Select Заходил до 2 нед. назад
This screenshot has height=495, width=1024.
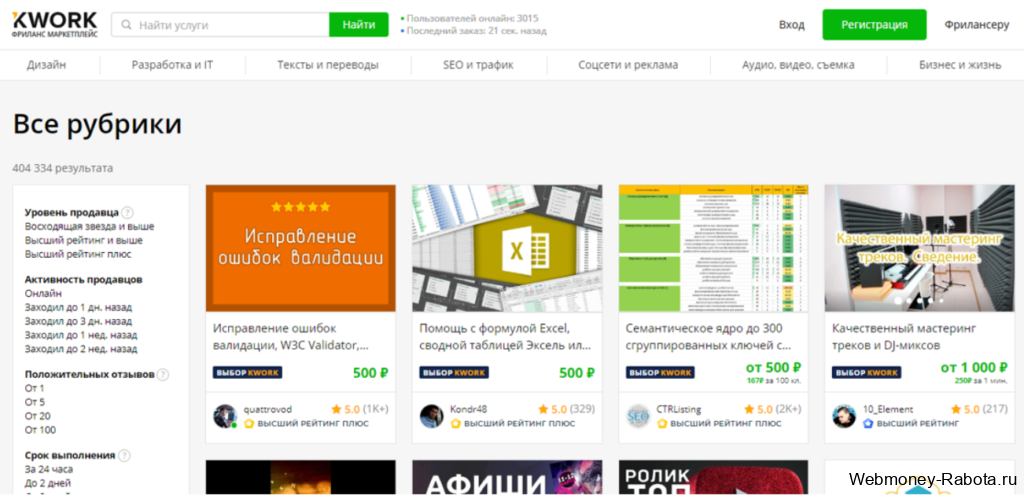coord(81,349)
